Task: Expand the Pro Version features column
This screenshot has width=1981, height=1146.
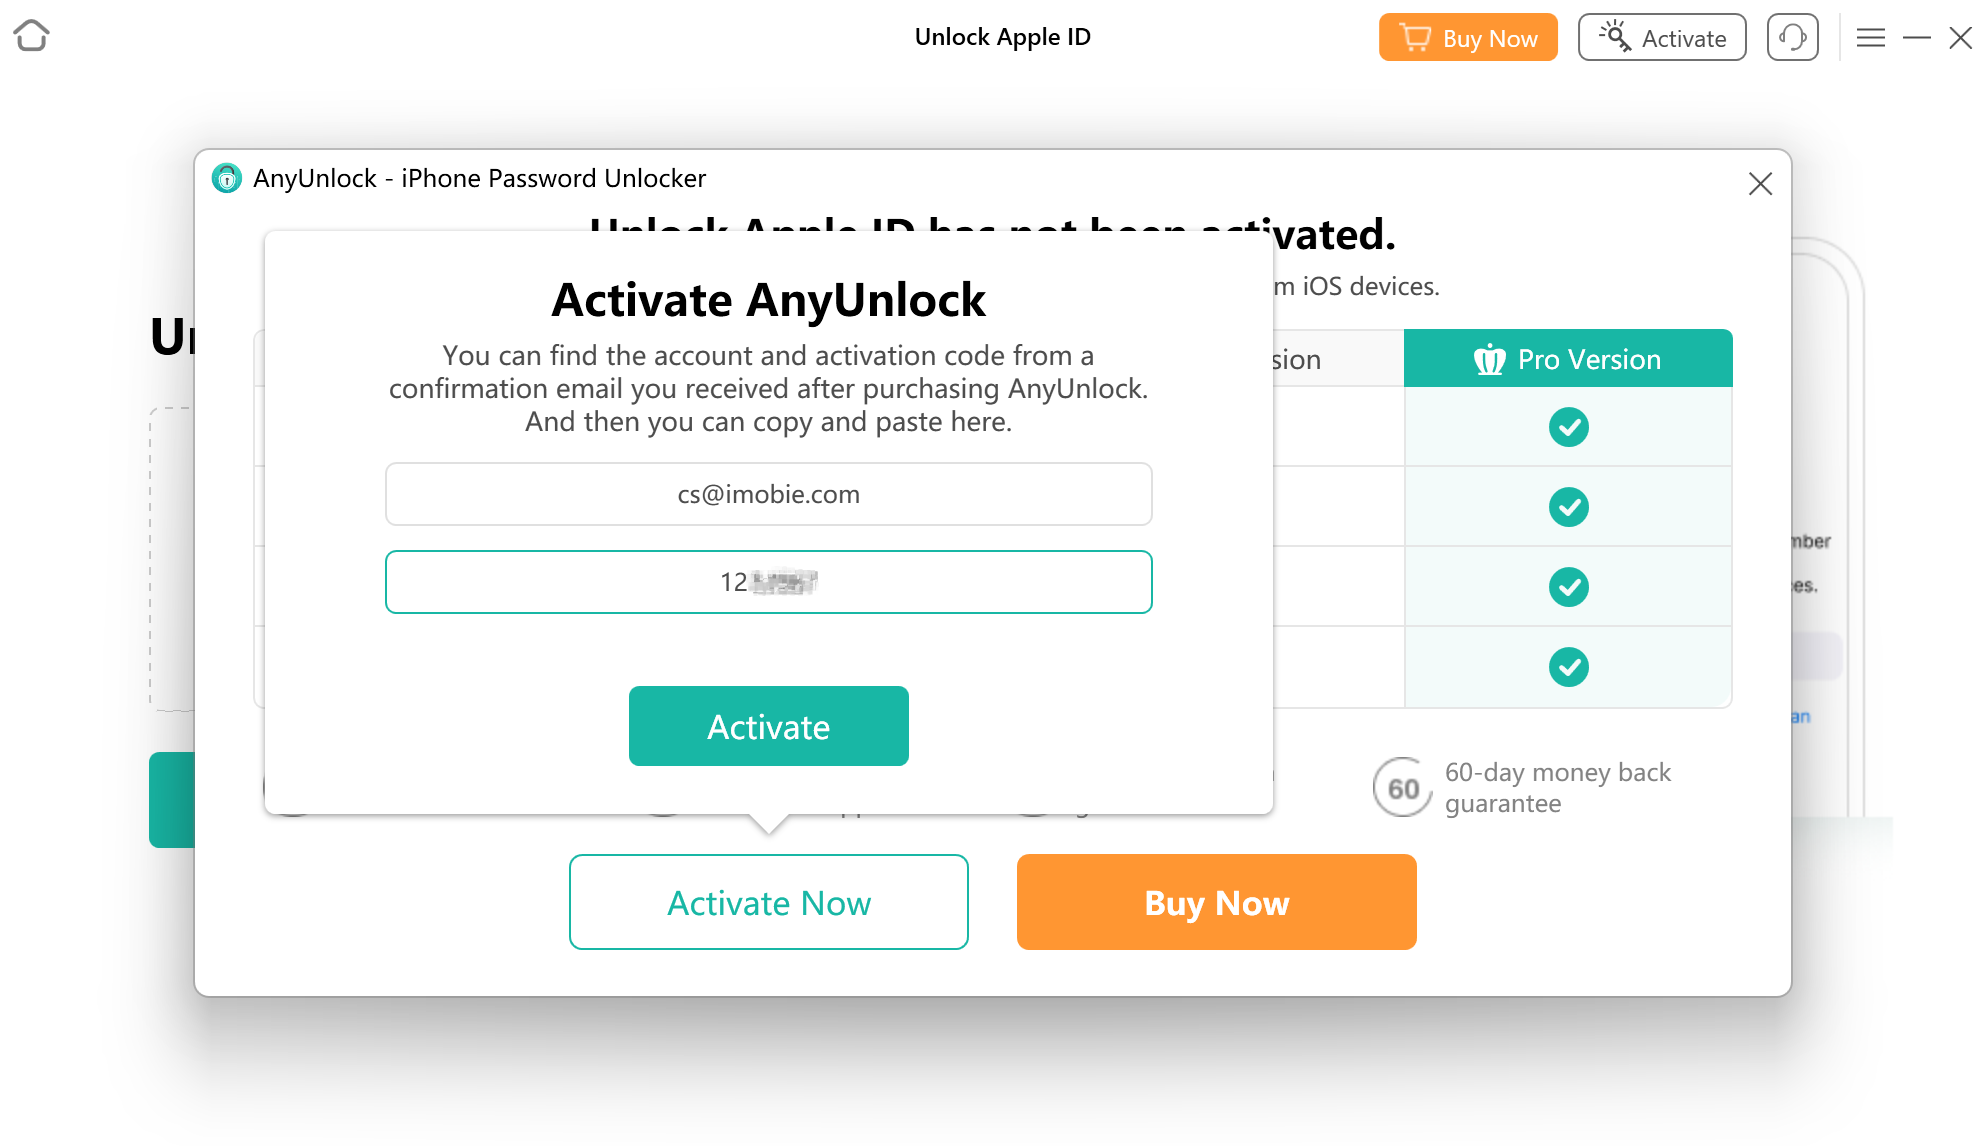Action: (x=1568, y=357)
